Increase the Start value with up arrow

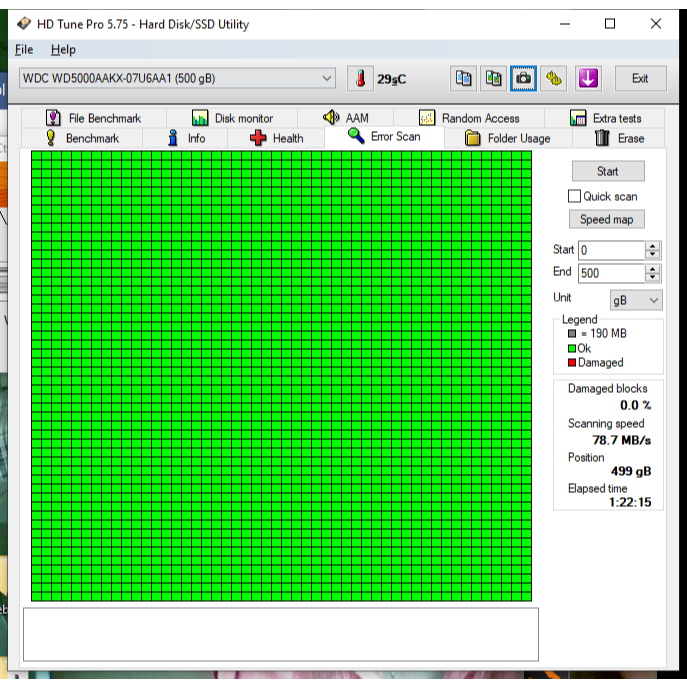[653, 246]
